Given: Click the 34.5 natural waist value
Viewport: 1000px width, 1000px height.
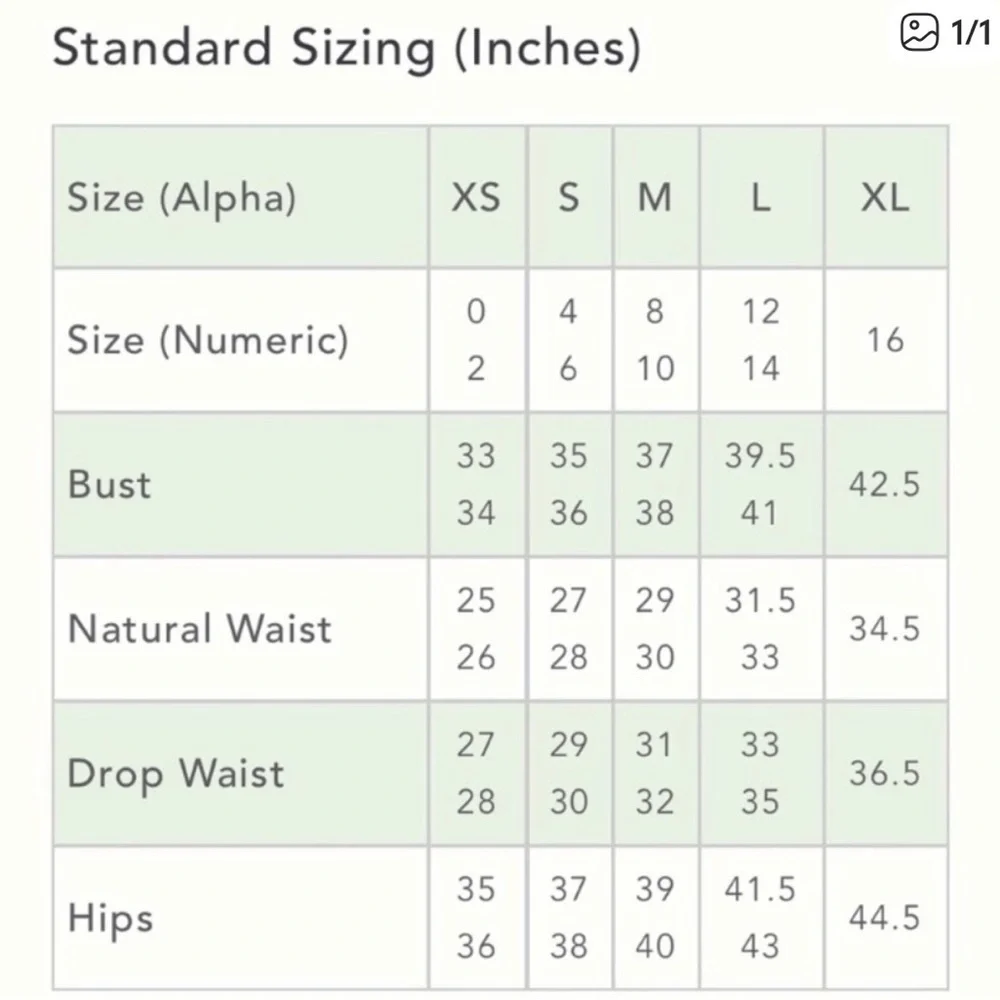Looking at the screenshot, I should (x=885, y=629).
